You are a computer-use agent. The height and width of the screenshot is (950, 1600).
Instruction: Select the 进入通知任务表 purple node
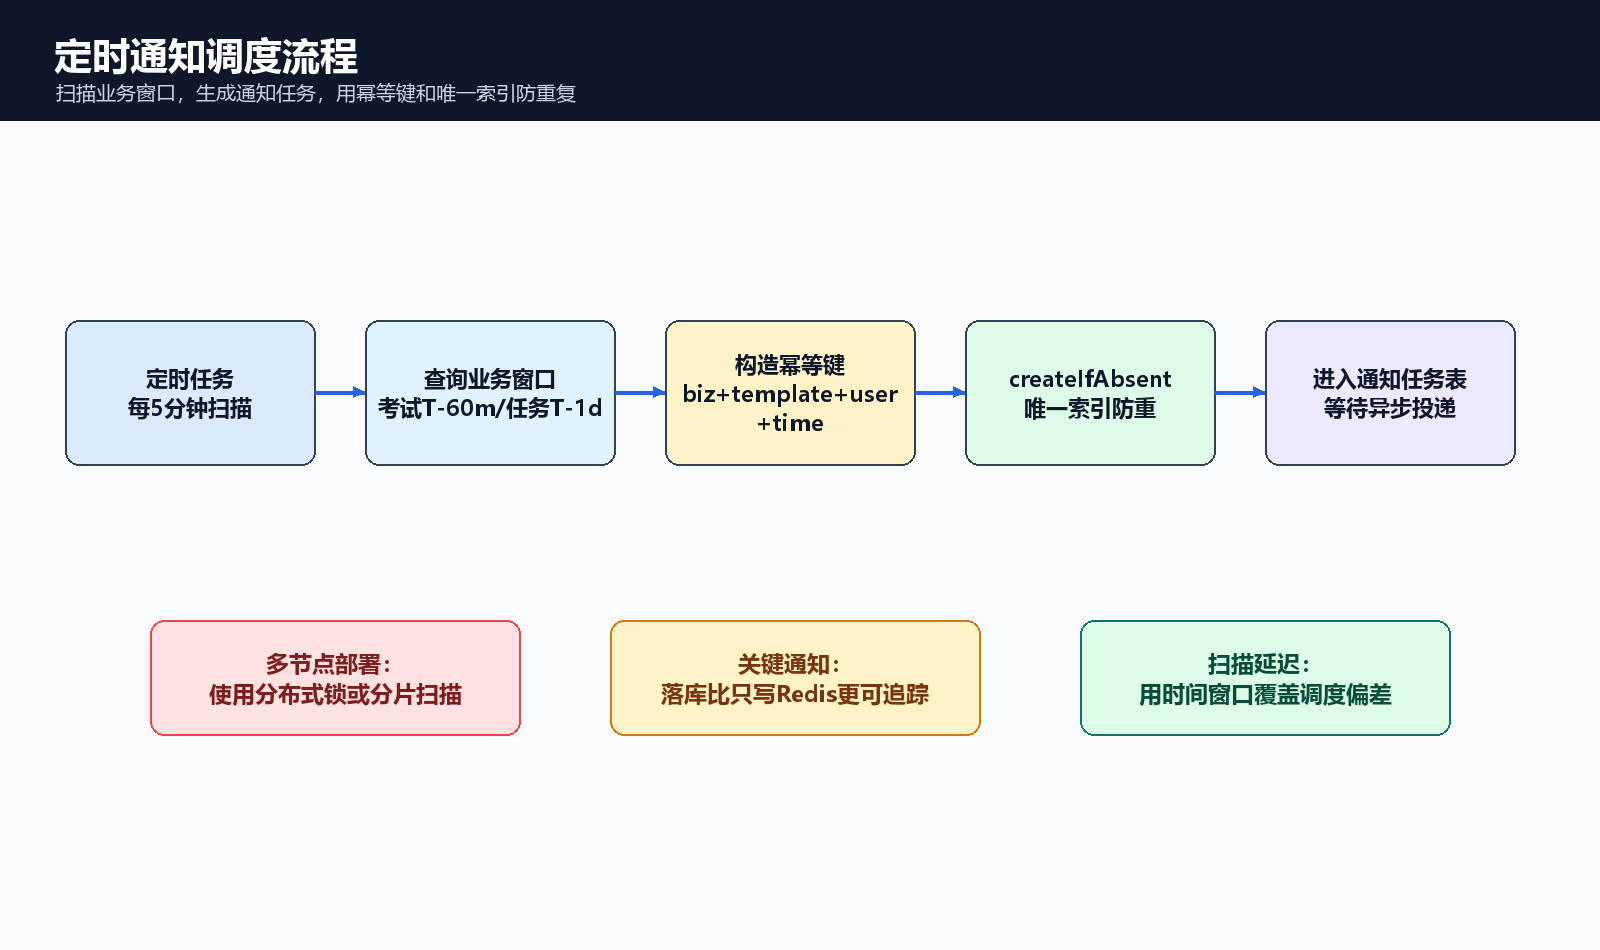point(1390,393)
